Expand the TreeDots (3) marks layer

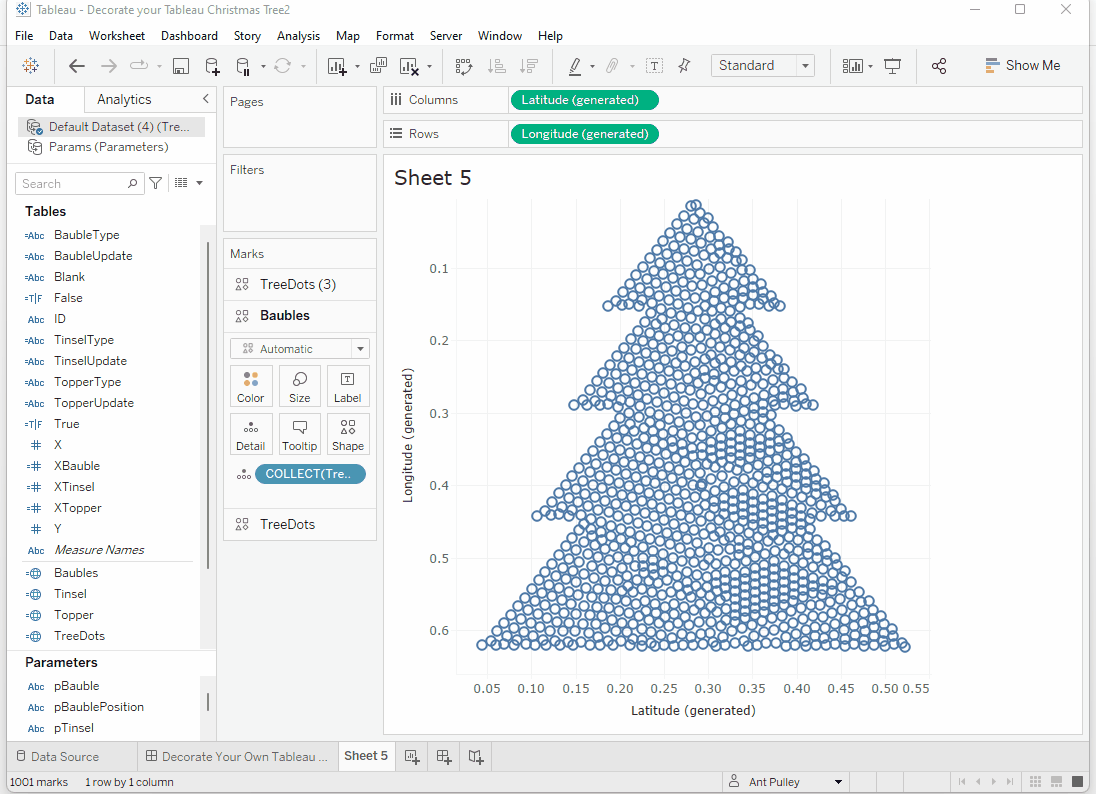[299, 284]
